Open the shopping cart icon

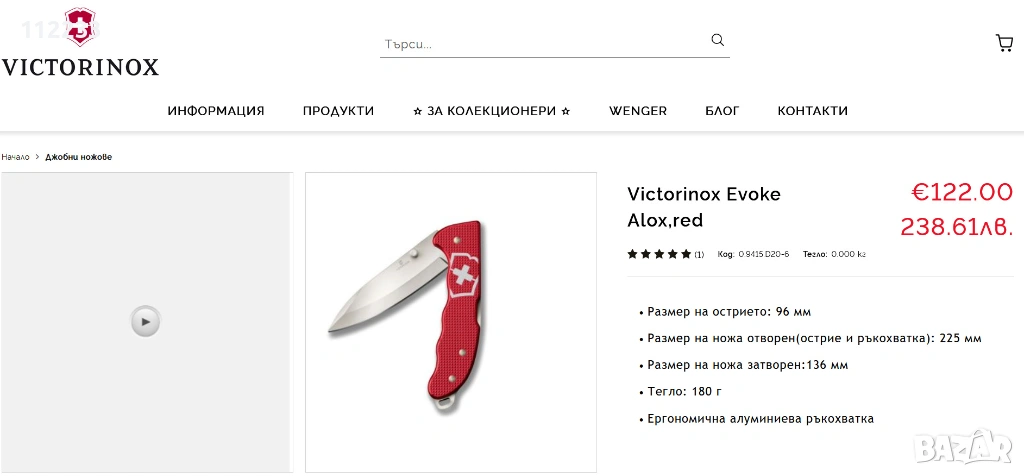click(1004, 43)
